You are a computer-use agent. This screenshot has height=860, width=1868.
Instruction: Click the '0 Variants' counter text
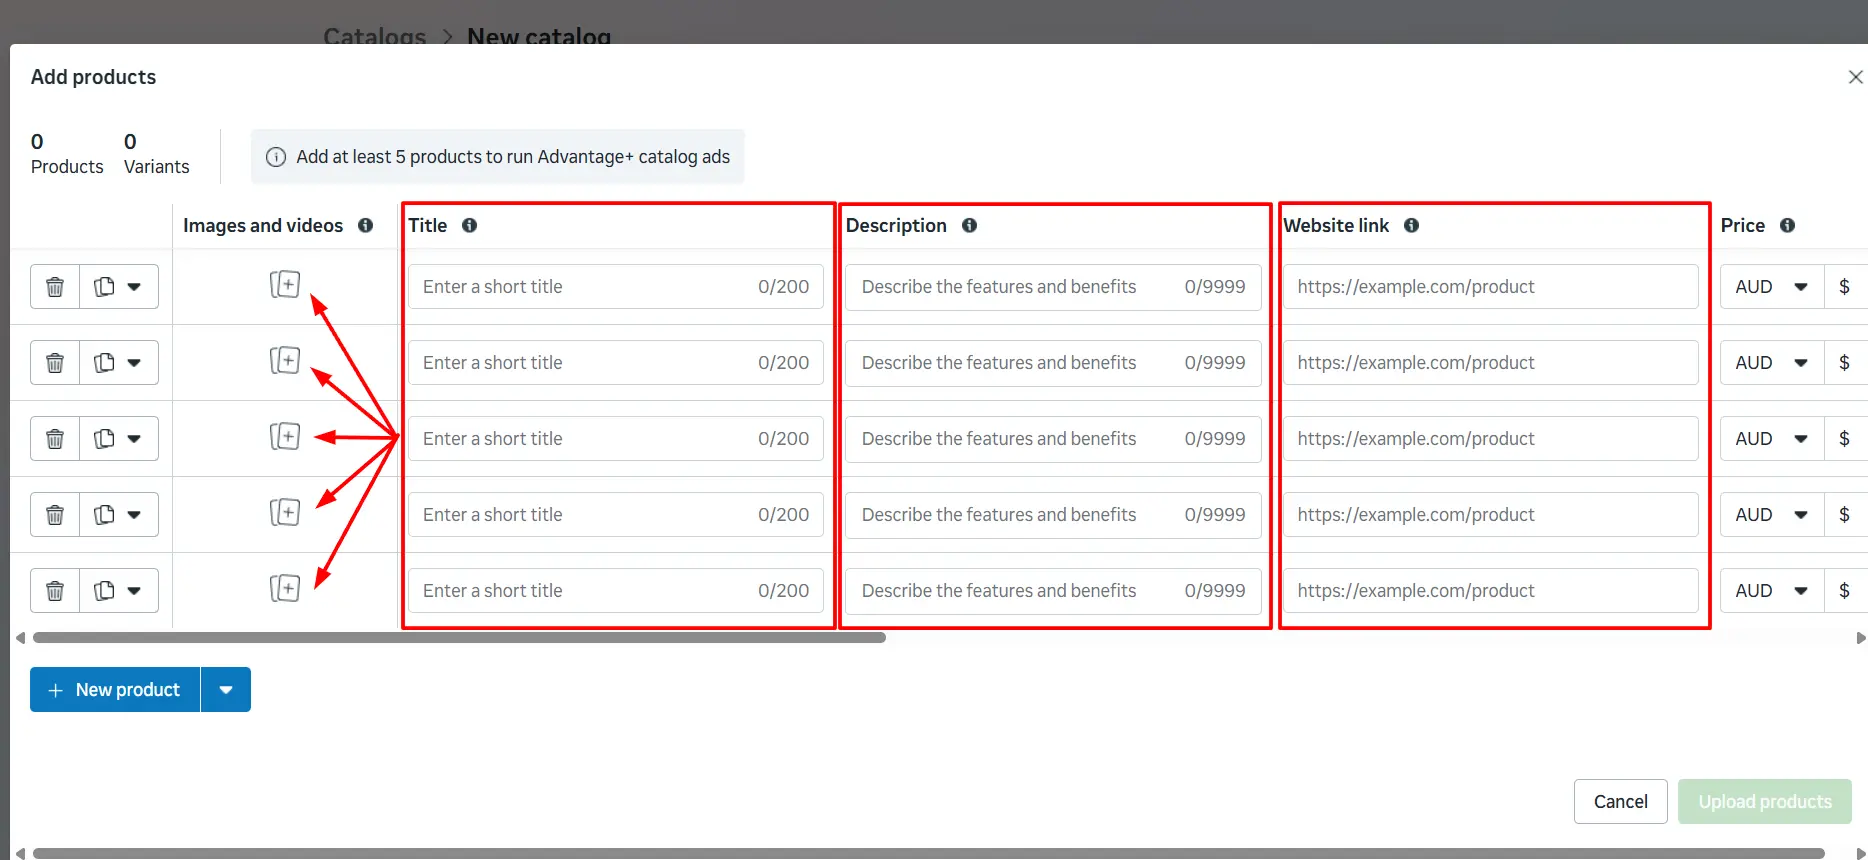tap(157, 154)
